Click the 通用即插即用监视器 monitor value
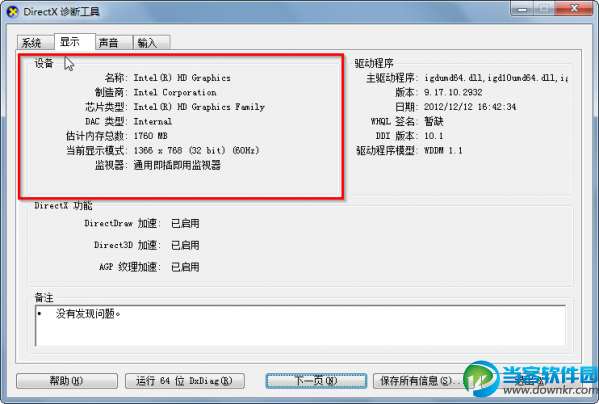The height and width of the screenshot is (404, 599). pyautogui.click(x=177, y=165)
